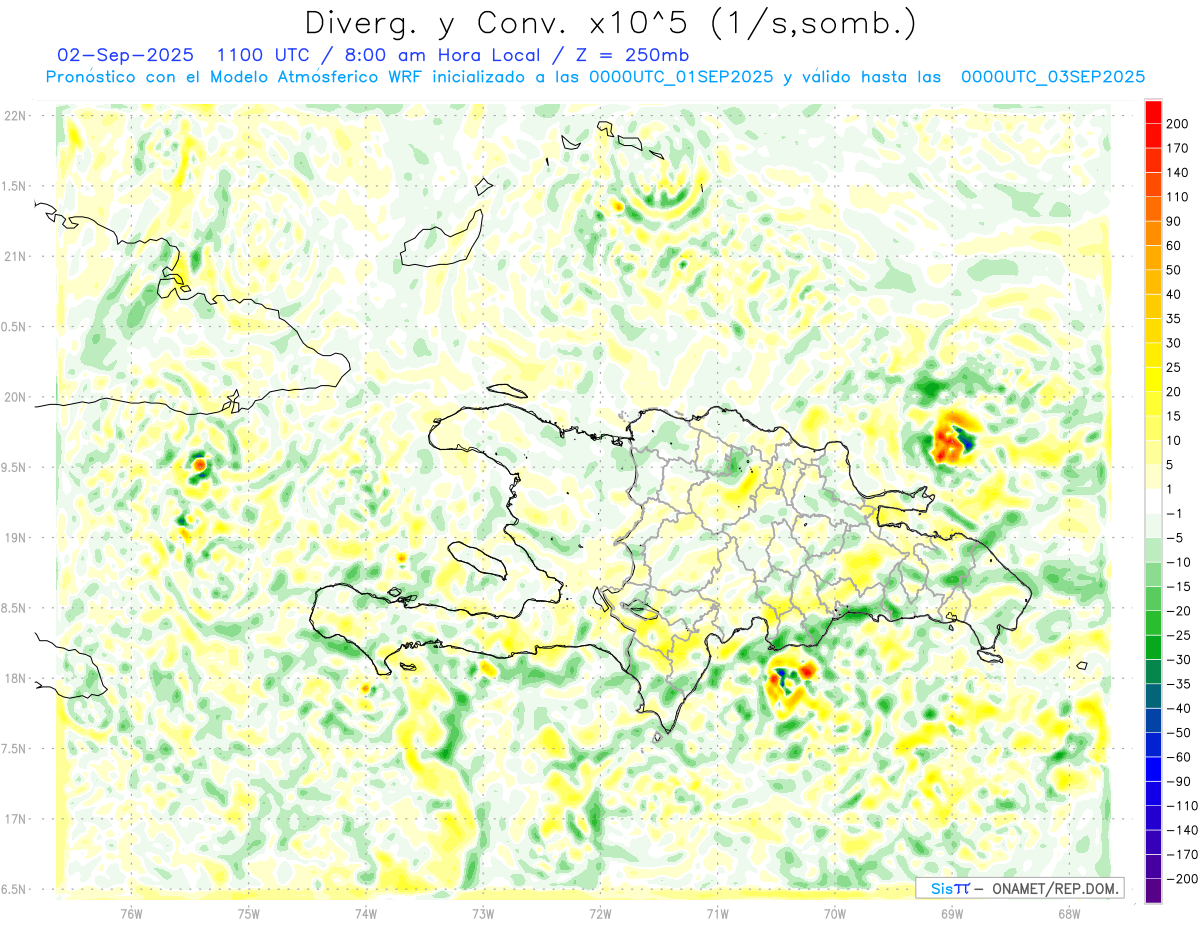Click the '8.5N' latitude label
The image size is (1200, 927).
(x=15, y=608)
